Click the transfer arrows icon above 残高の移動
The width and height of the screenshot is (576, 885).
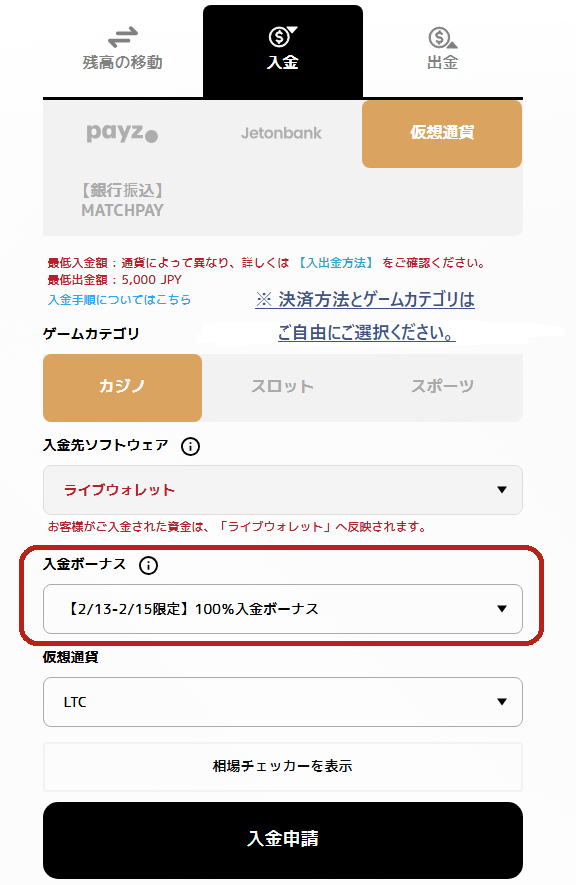click(122, 37)
